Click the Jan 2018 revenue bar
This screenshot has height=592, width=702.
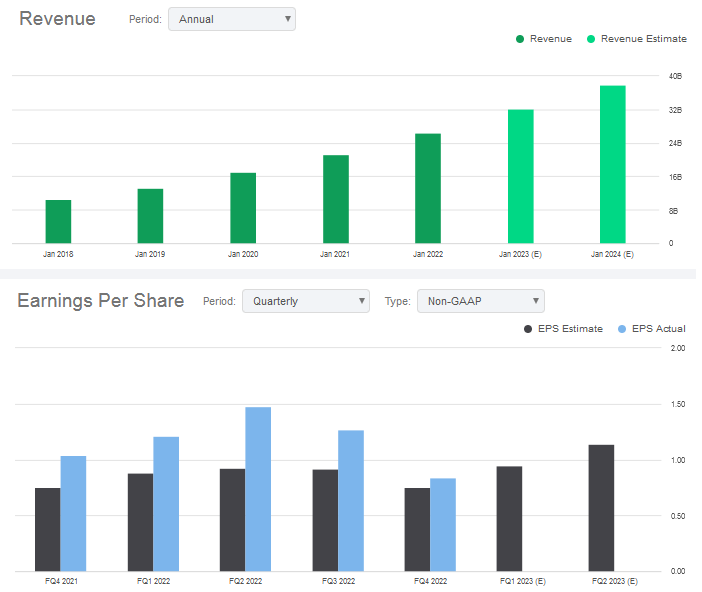[x=58, y=222]
